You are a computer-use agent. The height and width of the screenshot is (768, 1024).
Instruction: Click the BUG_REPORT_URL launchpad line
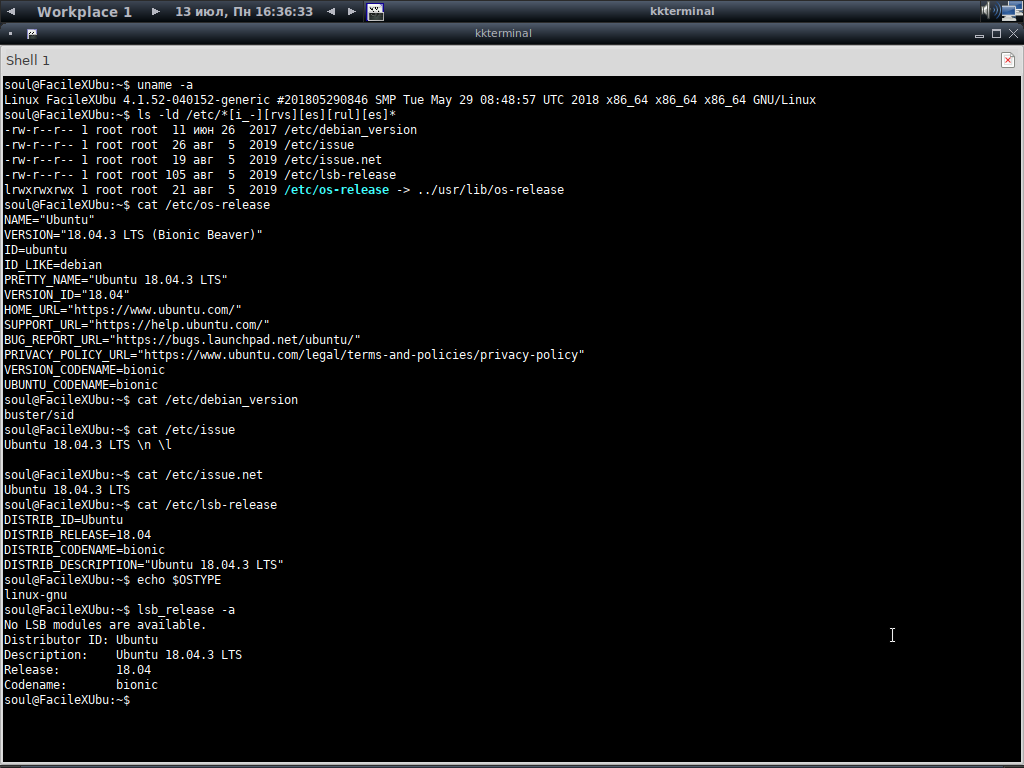[182, 340]
